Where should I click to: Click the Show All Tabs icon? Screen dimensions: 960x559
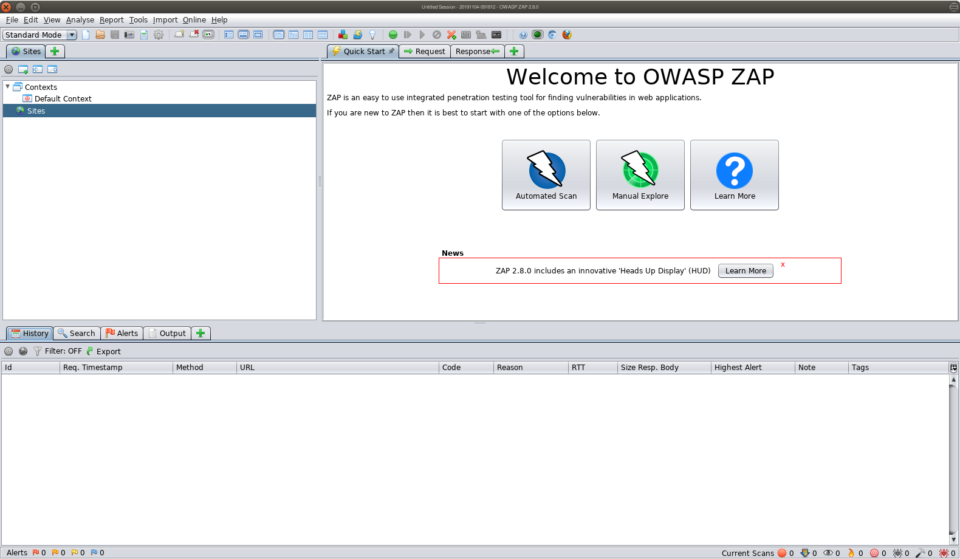pyautogui.click(x=179, y=35)
